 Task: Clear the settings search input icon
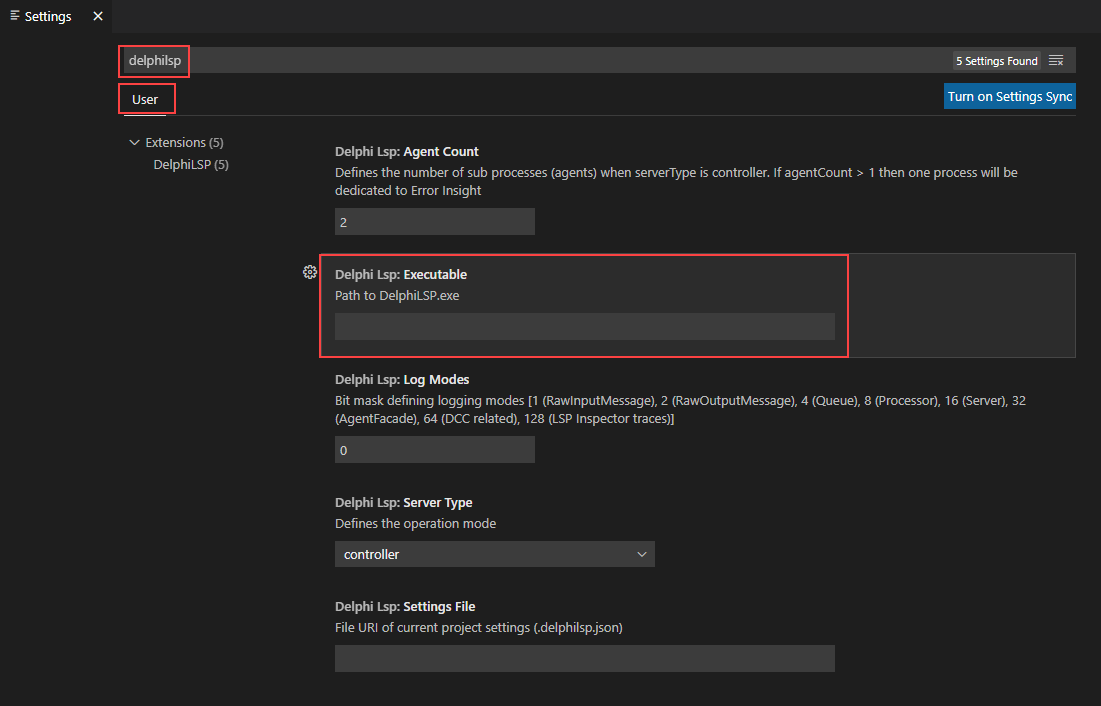click(x=1056, y=60)
